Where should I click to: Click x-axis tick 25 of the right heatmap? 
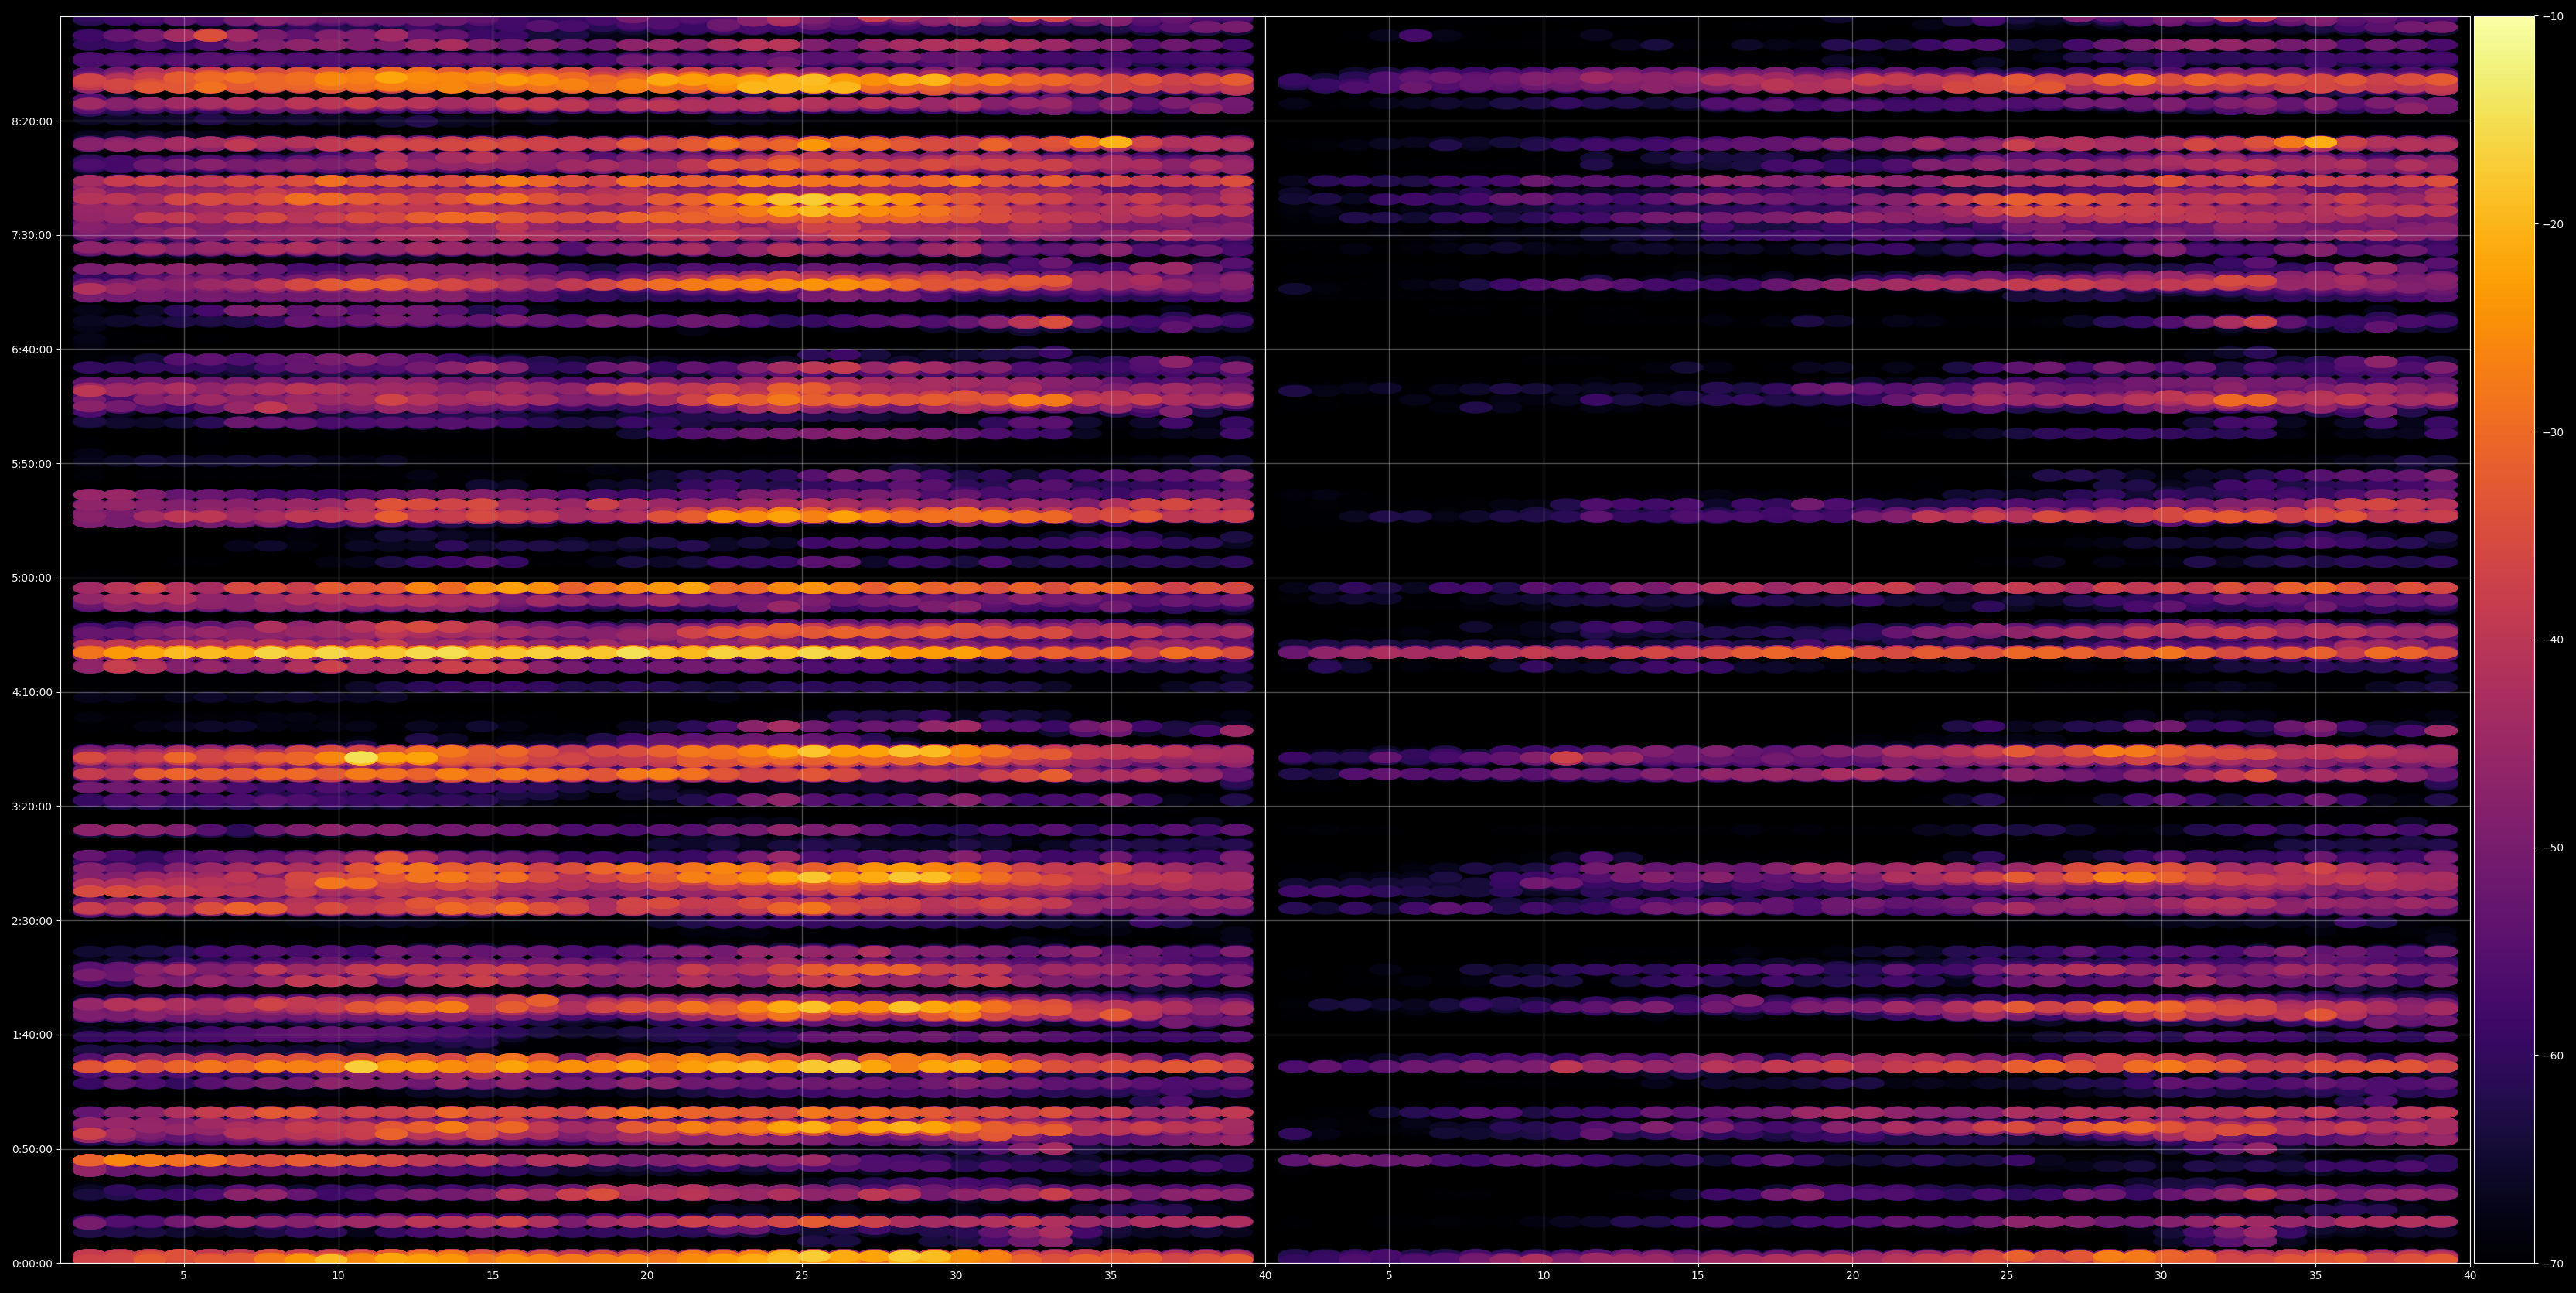tap(2007, 1275)
